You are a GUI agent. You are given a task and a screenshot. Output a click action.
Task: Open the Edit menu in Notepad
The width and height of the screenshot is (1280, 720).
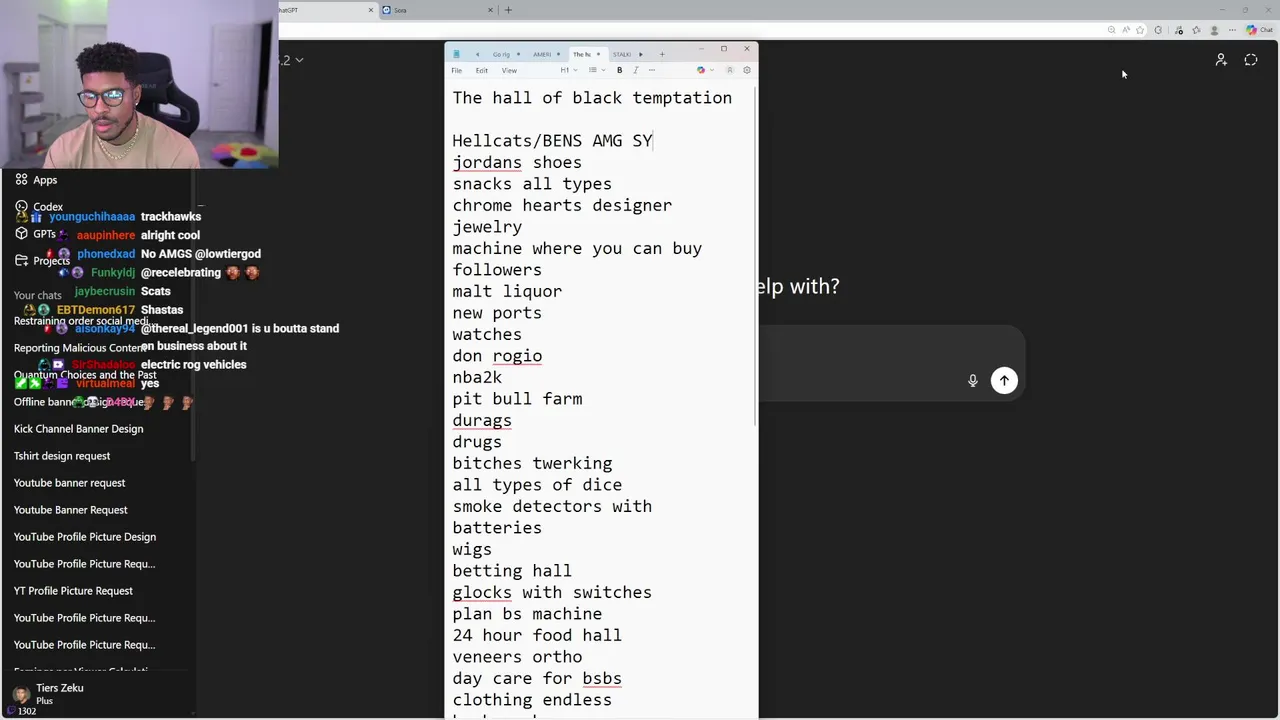click(482, 70)
